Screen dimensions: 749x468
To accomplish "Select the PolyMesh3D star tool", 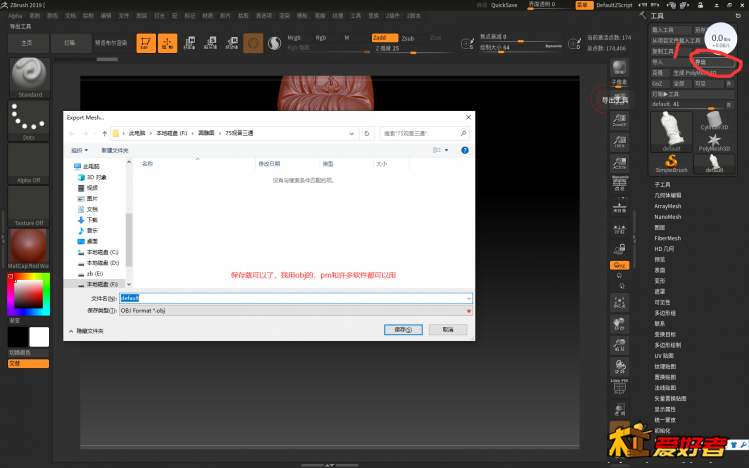I will pyautogui.click(x=714, y=142).
